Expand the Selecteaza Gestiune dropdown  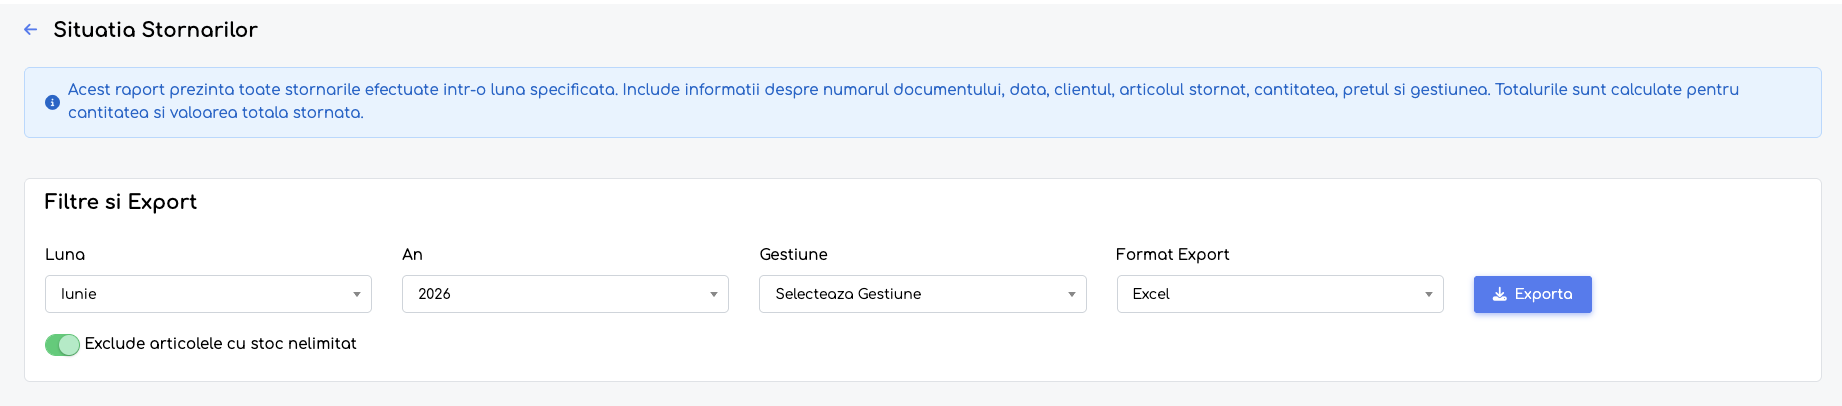[x=922, y=294]
